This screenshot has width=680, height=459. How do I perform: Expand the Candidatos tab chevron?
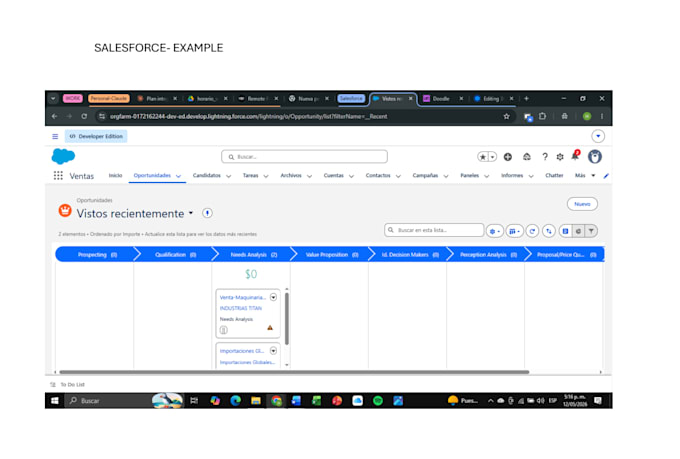(229, 176)
